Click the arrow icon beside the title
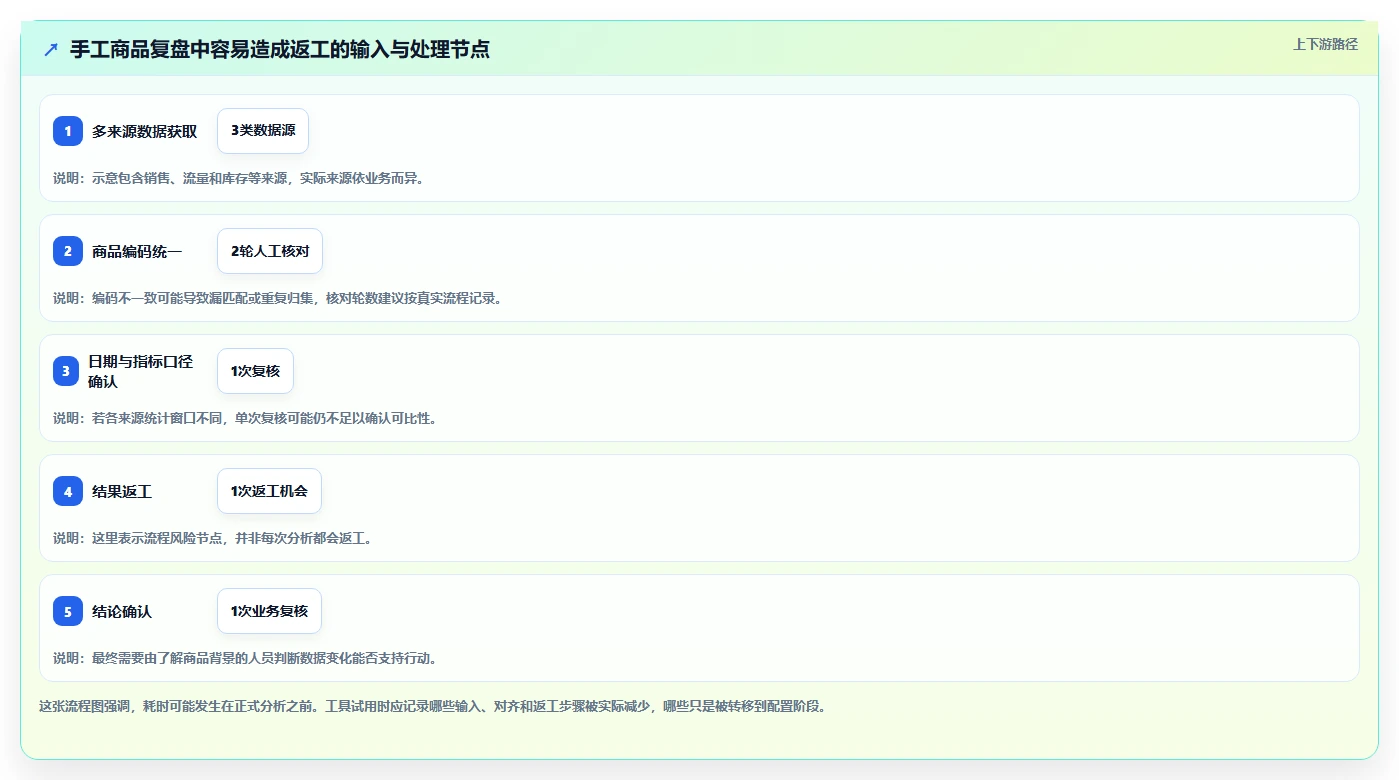The height and width of the screenshot is (780, 1399). [51, 49]
